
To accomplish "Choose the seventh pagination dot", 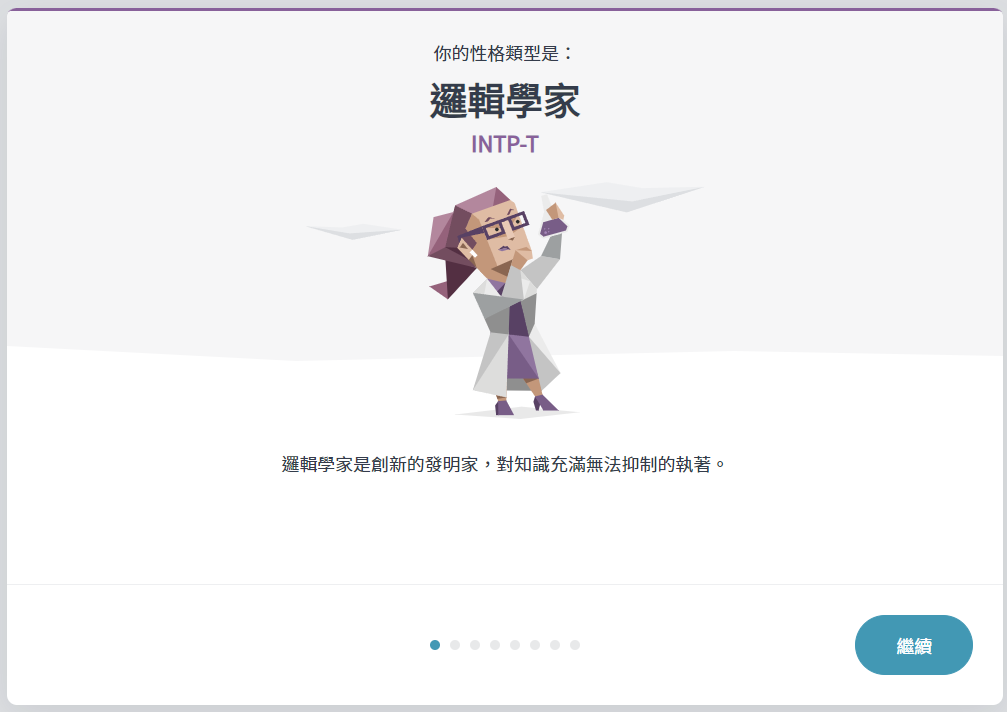I will tap(555, 645).
